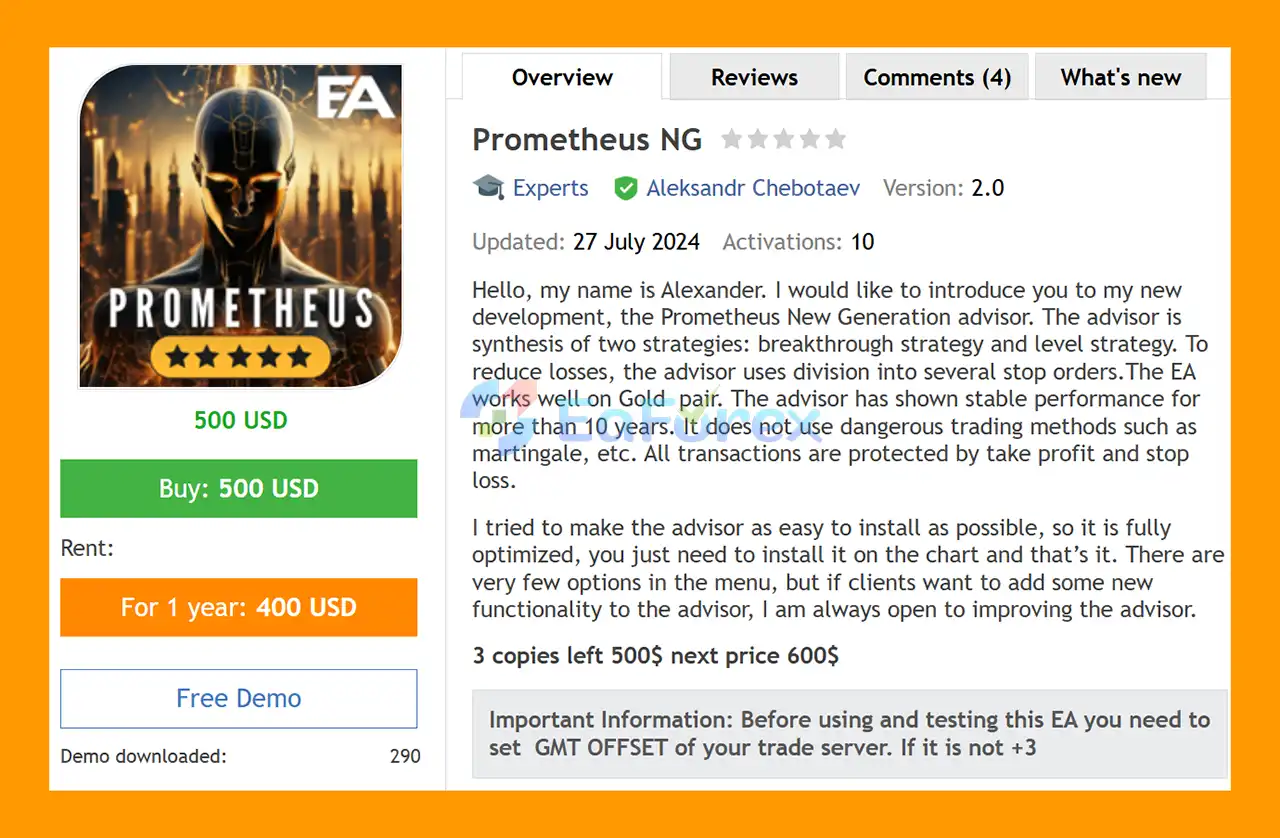
Task: Show the What's new tab
Action: pyautogui.click(x=1120, y=77)
